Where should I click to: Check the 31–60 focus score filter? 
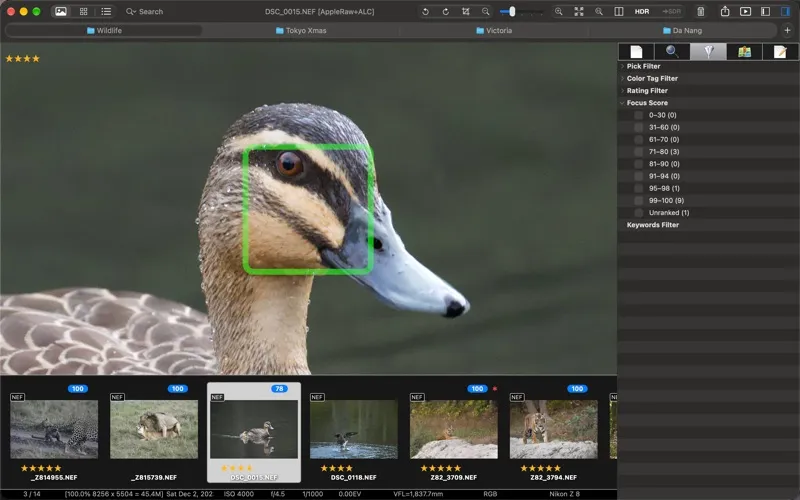pyautogui.click(x=638, y=128)
